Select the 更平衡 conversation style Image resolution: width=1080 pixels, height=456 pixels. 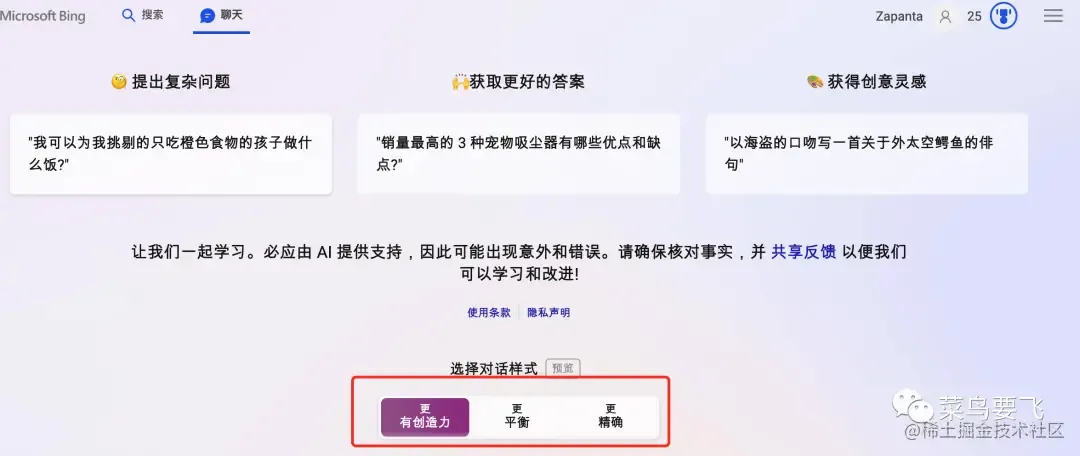pos(517,417)
